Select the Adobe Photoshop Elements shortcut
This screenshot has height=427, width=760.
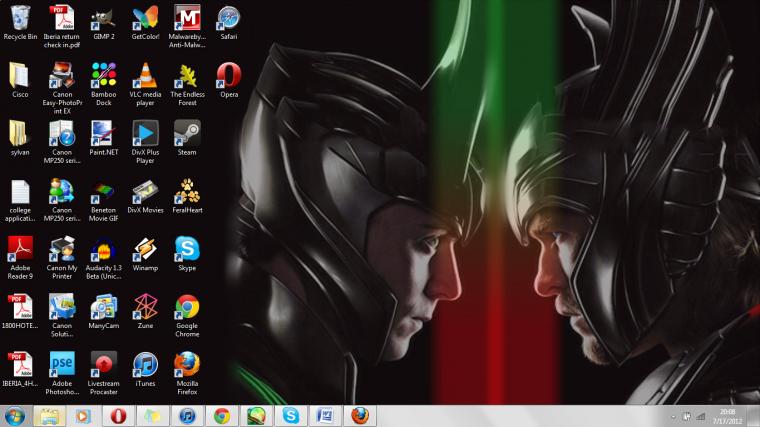(62, 373)
